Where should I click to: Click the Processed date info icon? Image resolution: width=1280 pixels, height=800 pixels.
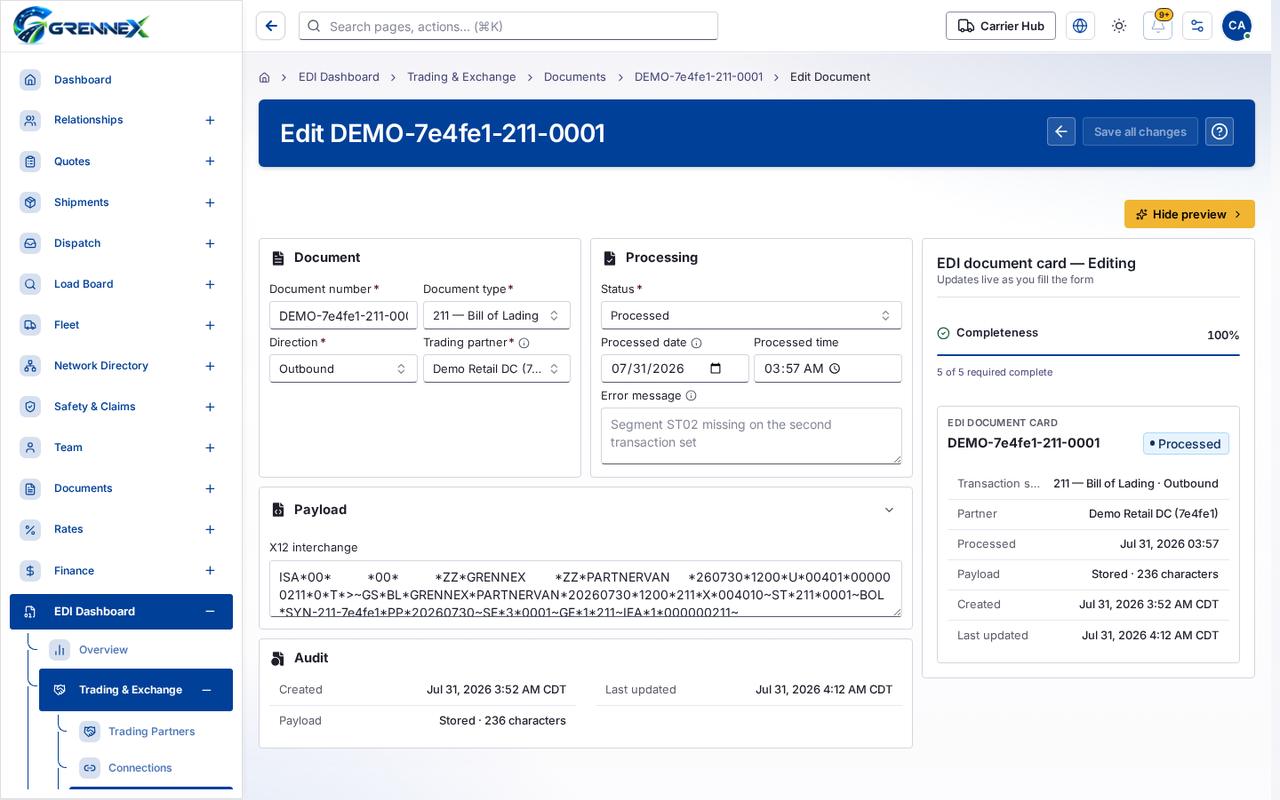pos(697,342)
